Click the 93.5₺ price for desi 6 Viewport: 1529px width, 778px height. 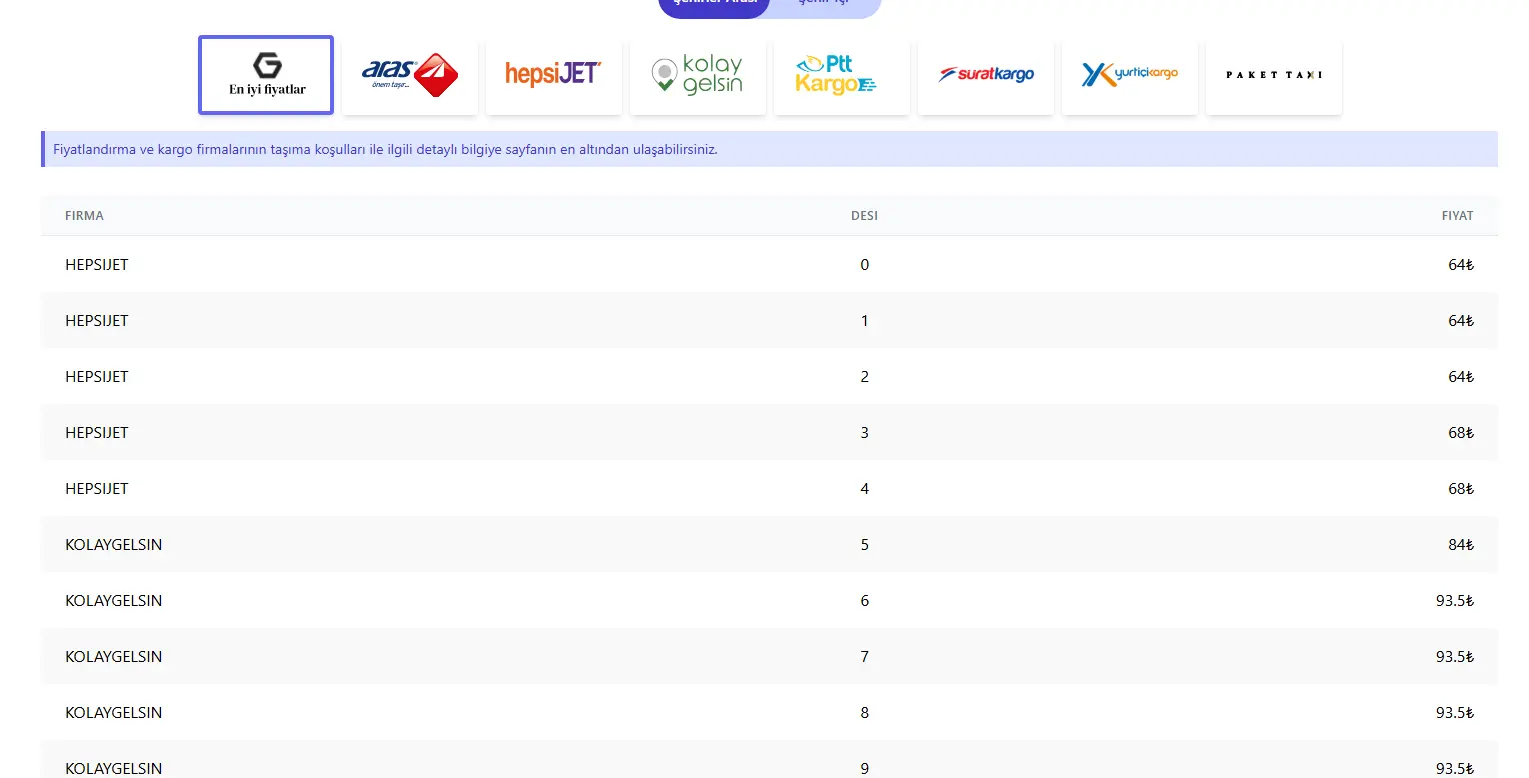pos(1455,601)
